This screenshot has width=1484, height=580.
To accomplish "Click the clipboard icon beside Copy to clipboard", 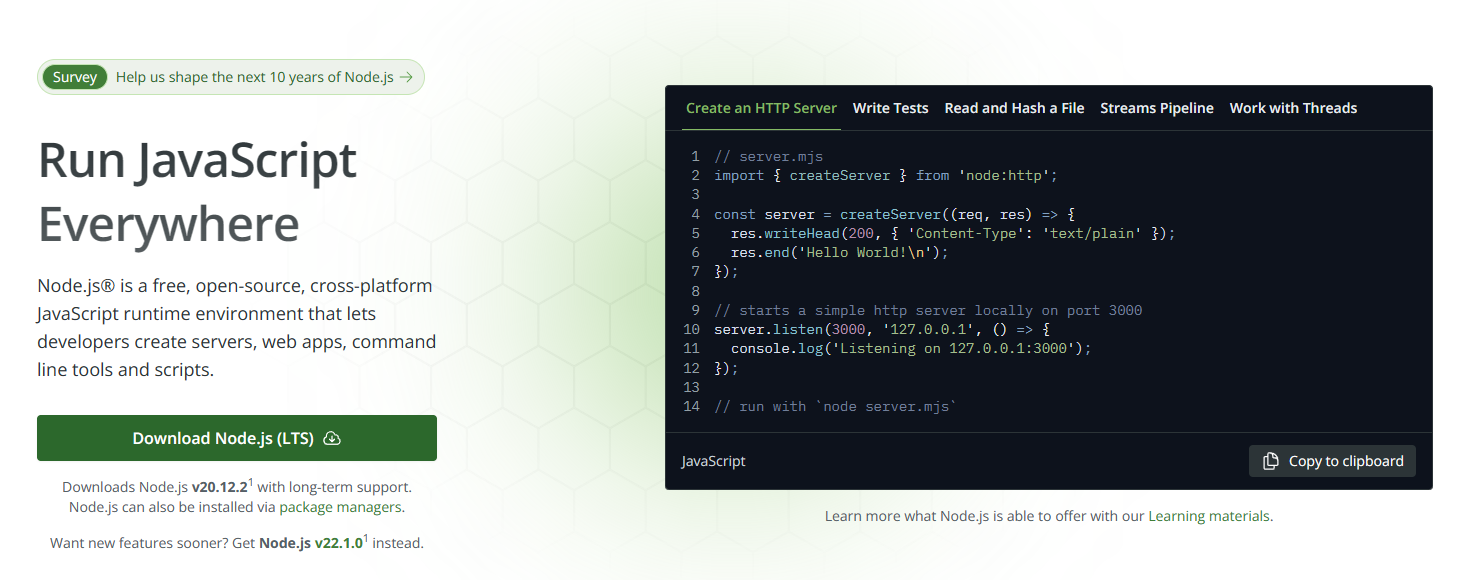I will click(x=1271, y=461).
